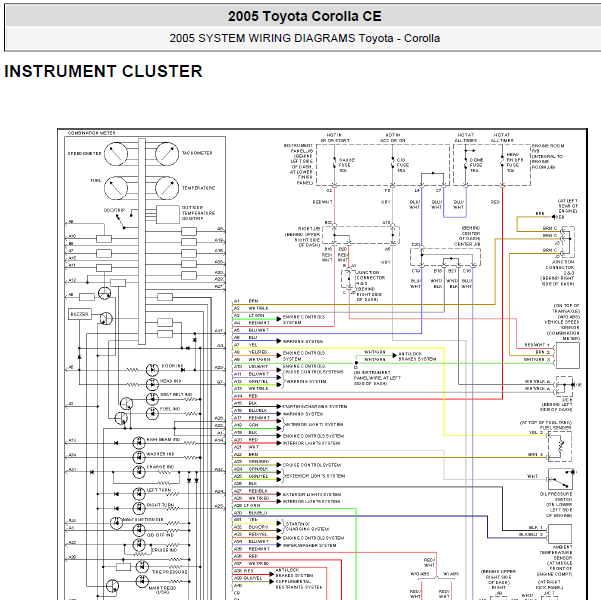Click the "WIPER/WASHER SYSTEM" label at A34

point(309,546)
